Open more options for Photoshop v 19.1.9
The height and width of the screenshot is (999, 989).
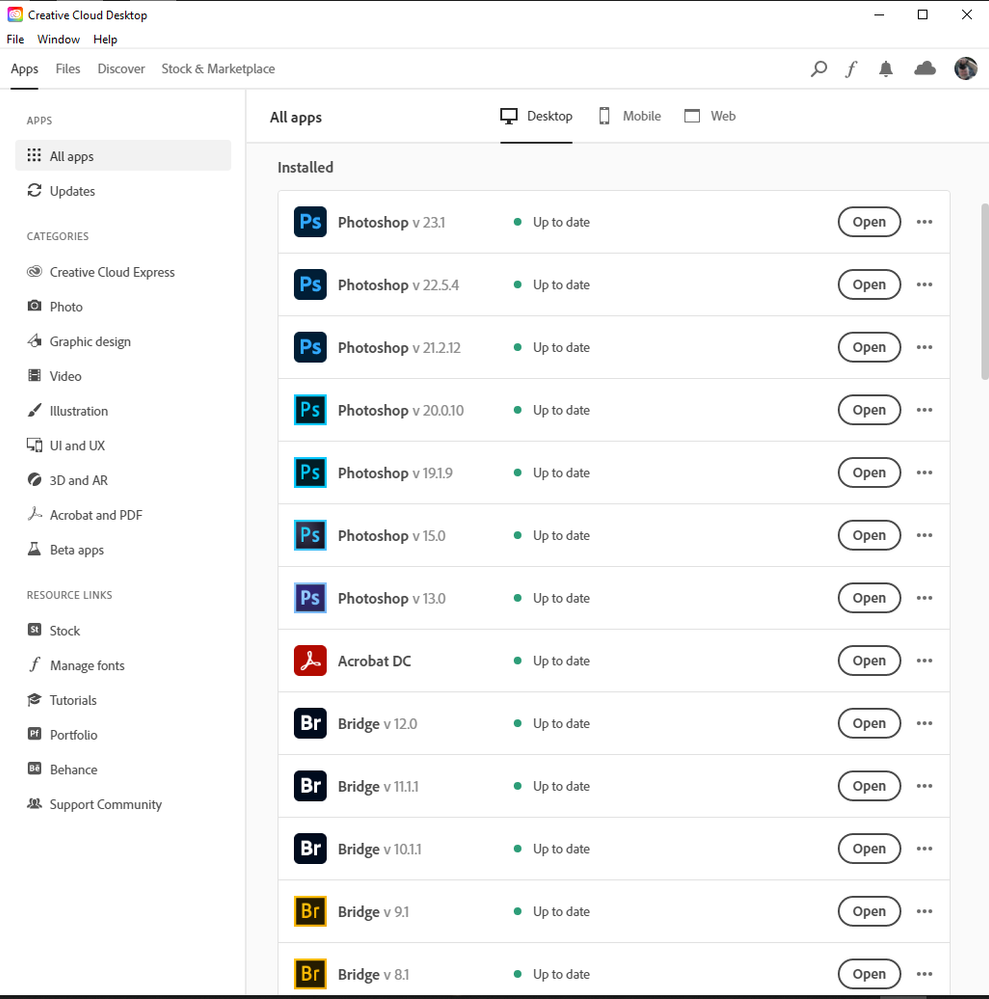tap(924, 473)
